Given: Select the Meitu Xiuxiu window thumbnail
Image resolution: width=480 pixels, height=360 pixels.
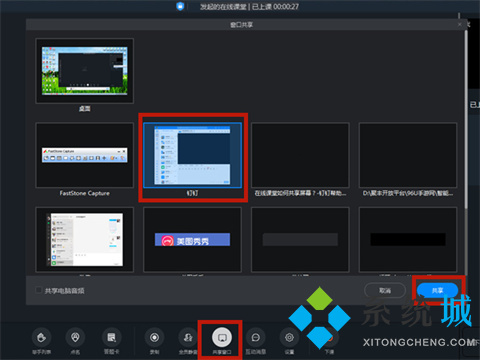Looking at the screenshot, I should (192, 239).
